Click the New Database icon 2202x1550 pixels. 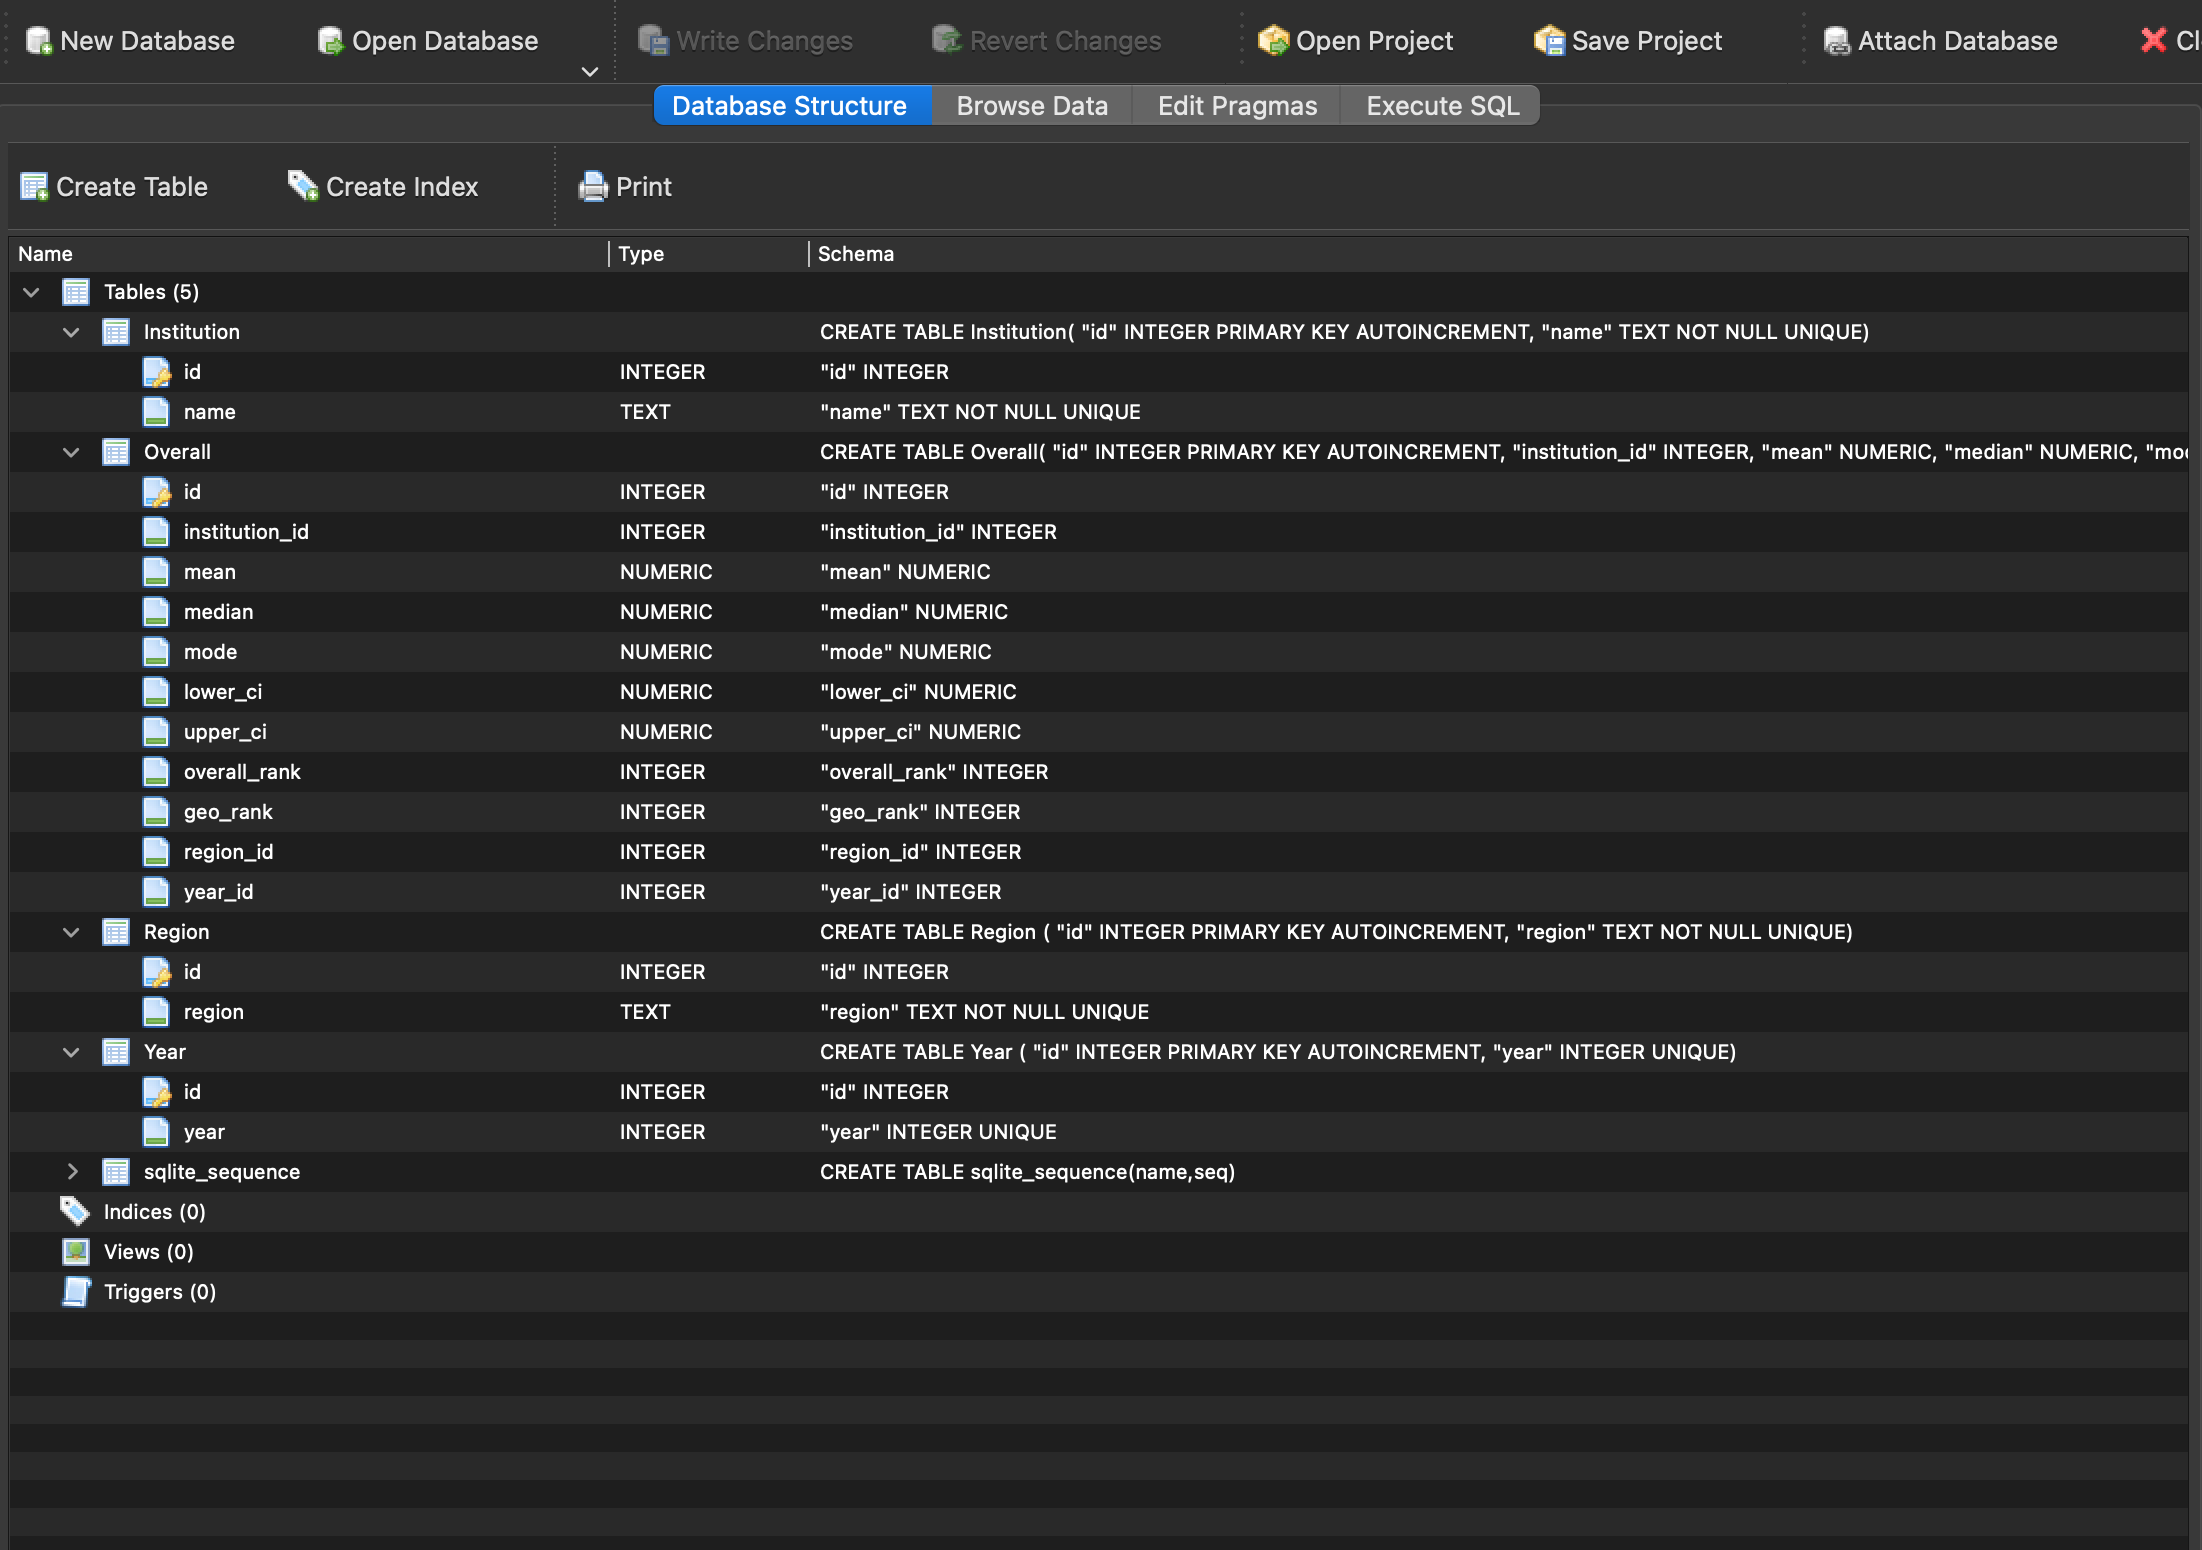[x=38, y=41]
